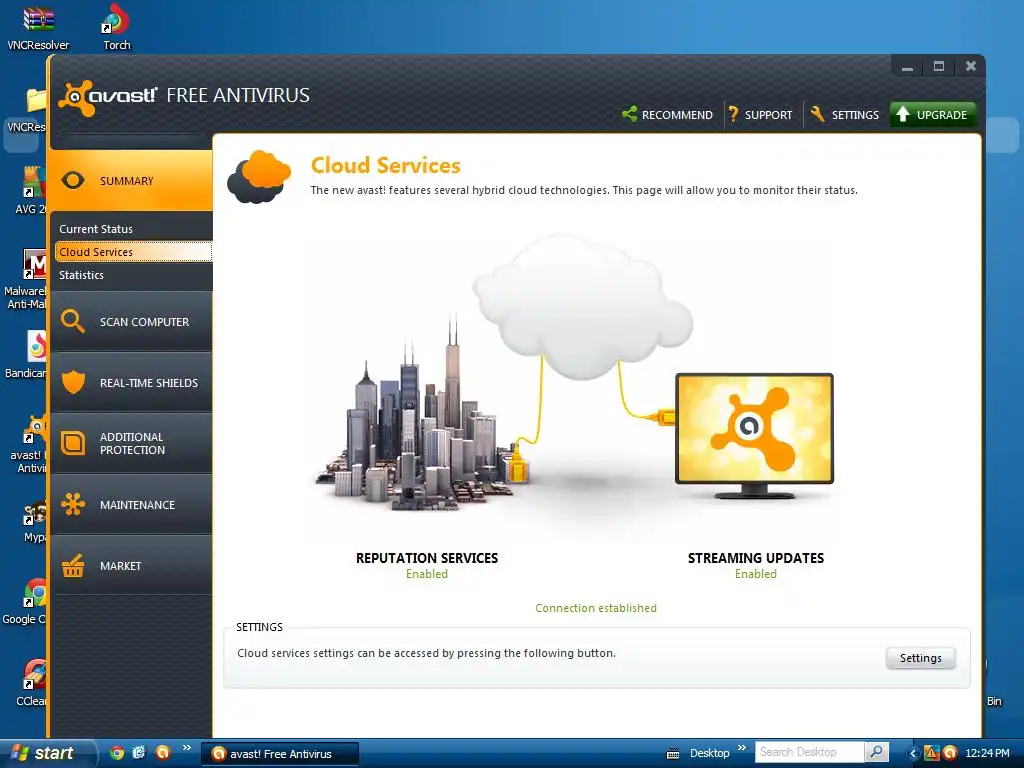Image resolution: width=1024 pixels, height=768 pixels.
Task: Open Torch browser desktop icon
Action: point(116,27)
